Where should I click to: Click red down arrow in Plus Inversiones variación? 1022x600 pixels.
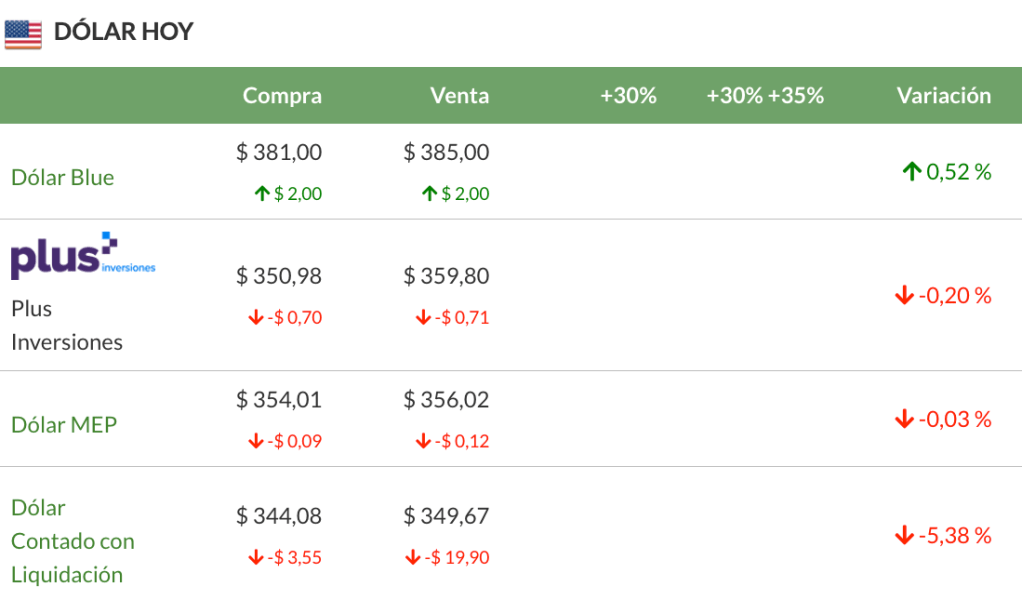click(904, 296)
